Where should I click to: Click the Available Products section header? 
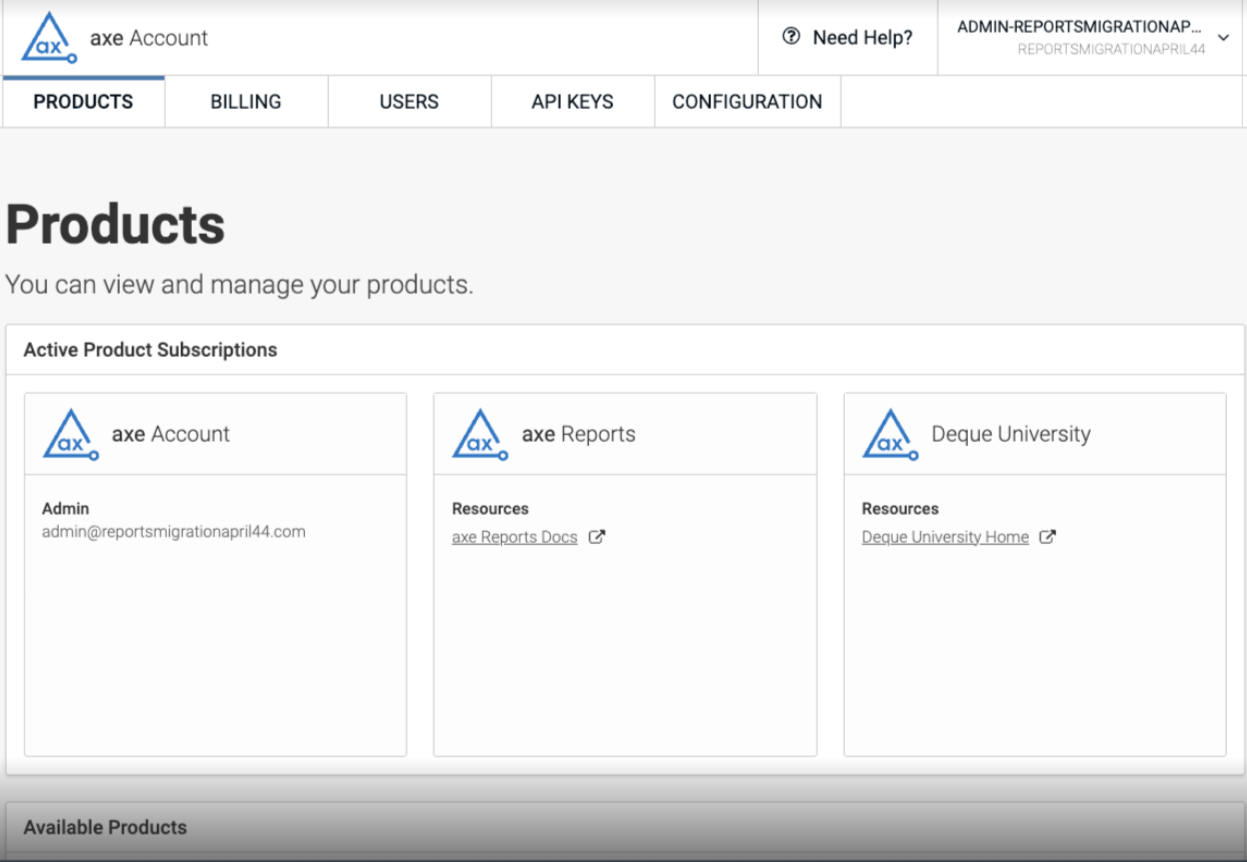coord(105,827)
